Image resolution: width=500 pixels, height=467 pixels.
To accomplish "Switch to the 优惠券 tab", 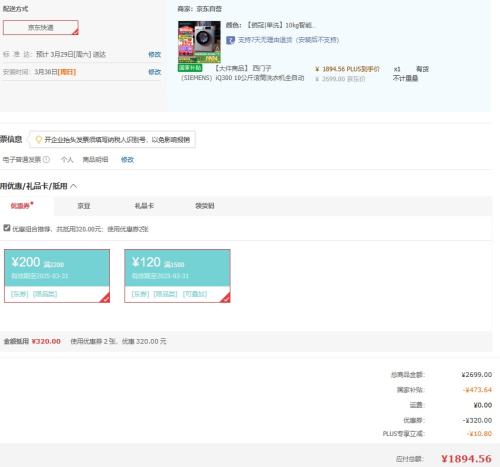I will click(x=22, y=206).
